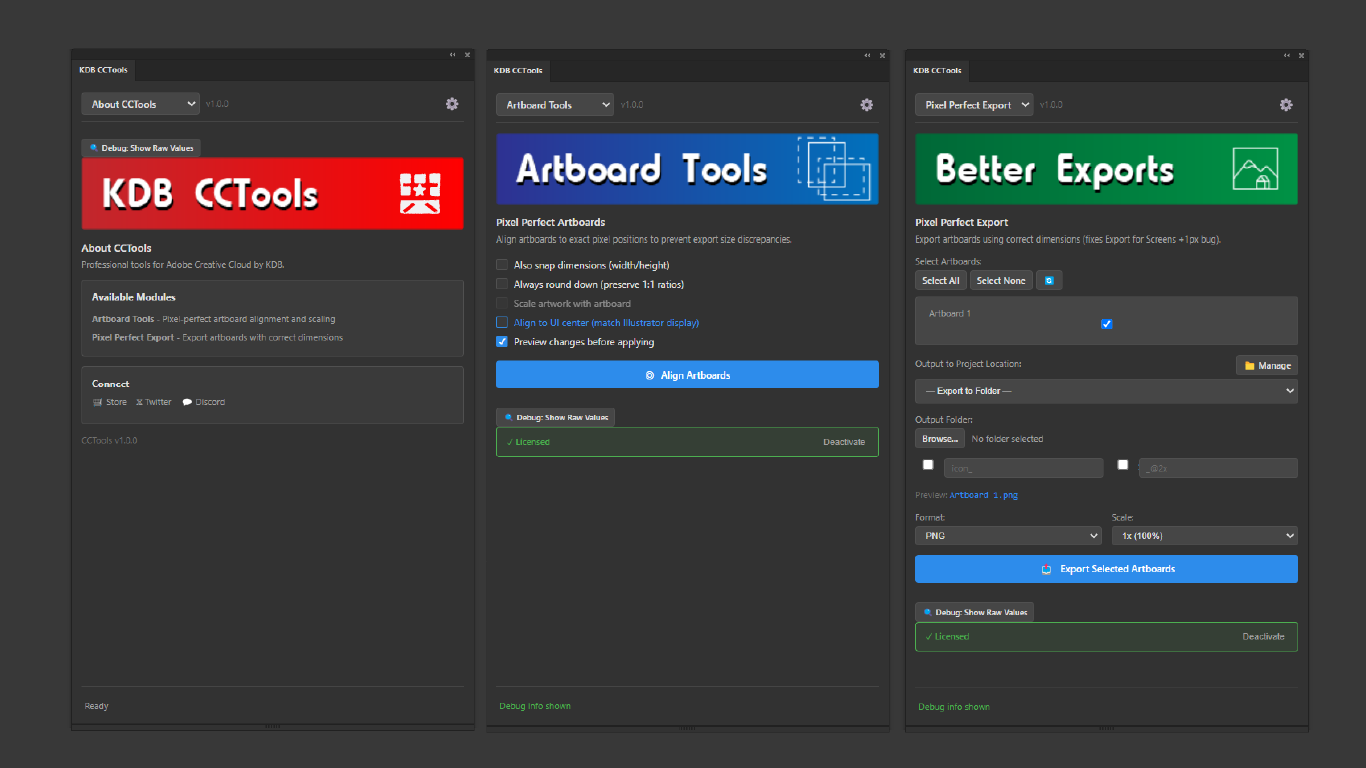This screenshot has height=768, width=1366.
Task: Click Debug: Show Raw Values in Artboard Tools panel
Action: (556, 417)
